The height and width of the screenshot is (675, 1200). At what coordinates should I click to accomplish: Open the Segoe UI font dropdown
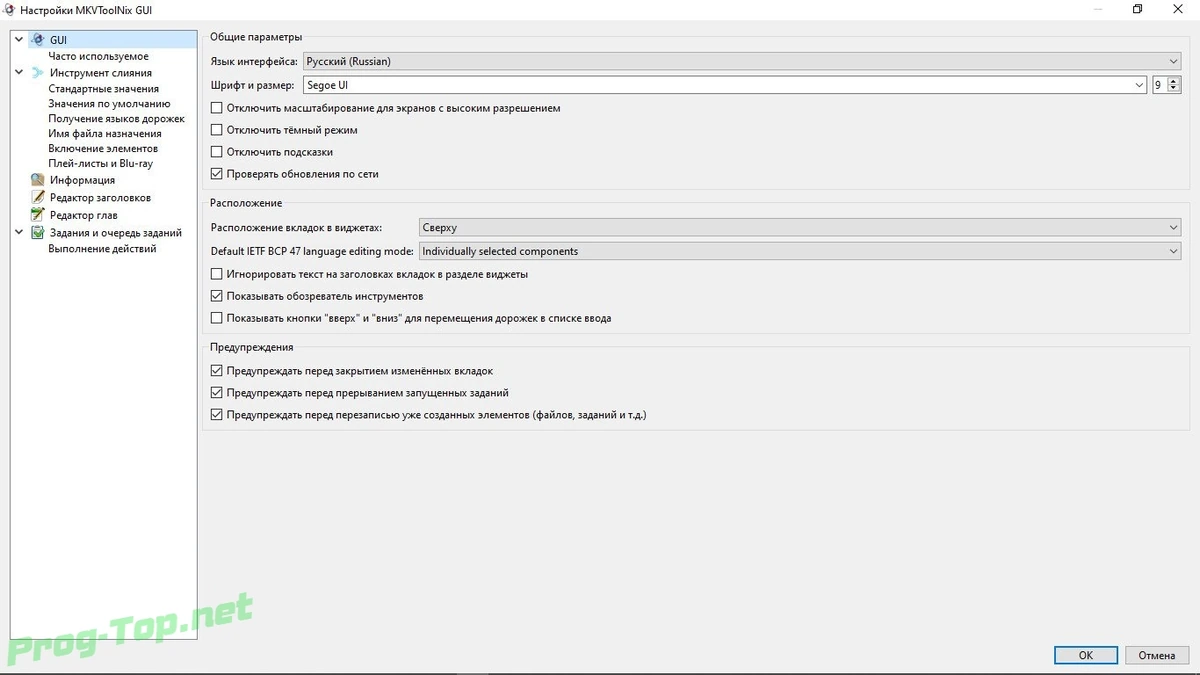pos(725,85)
